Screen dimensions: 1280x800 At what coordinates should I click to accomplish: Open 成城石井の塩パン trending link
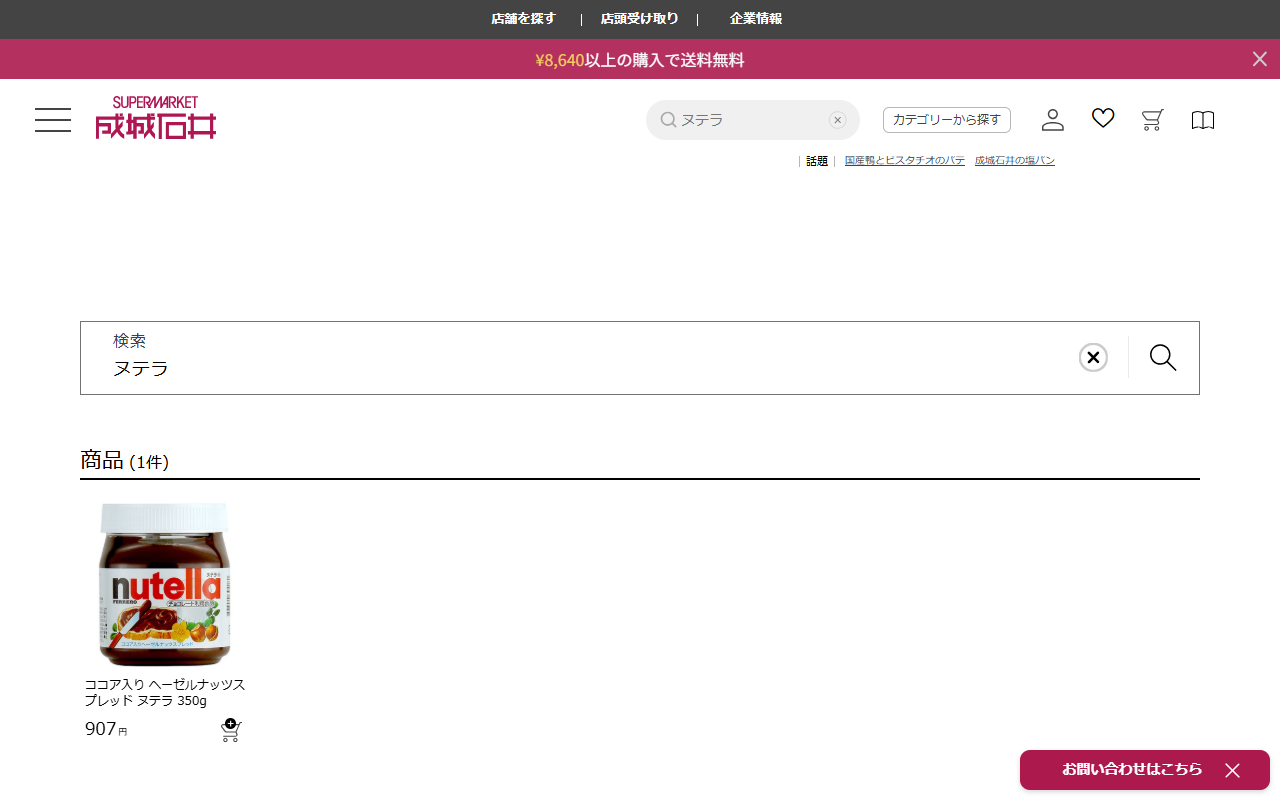(1015, 160)
